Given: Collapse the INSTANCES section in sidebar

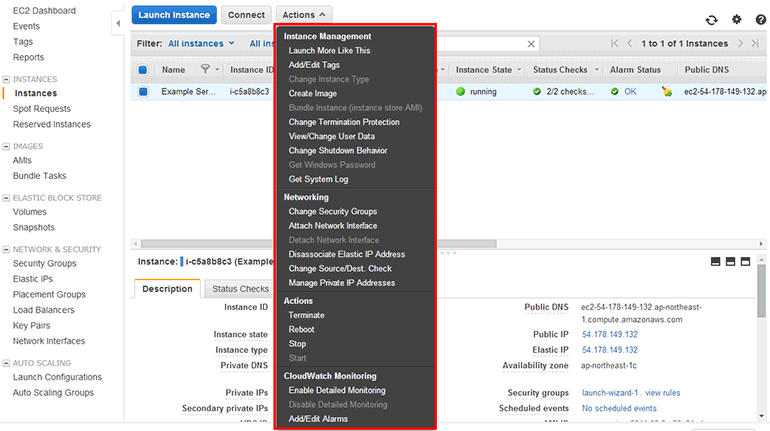Looking at the screenshot, I should click(6, 79).
